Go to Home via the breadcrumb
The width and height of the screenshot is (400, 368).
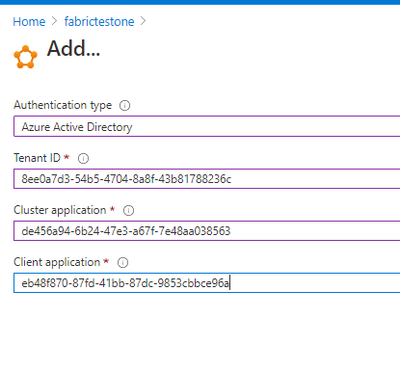[29, 22]
